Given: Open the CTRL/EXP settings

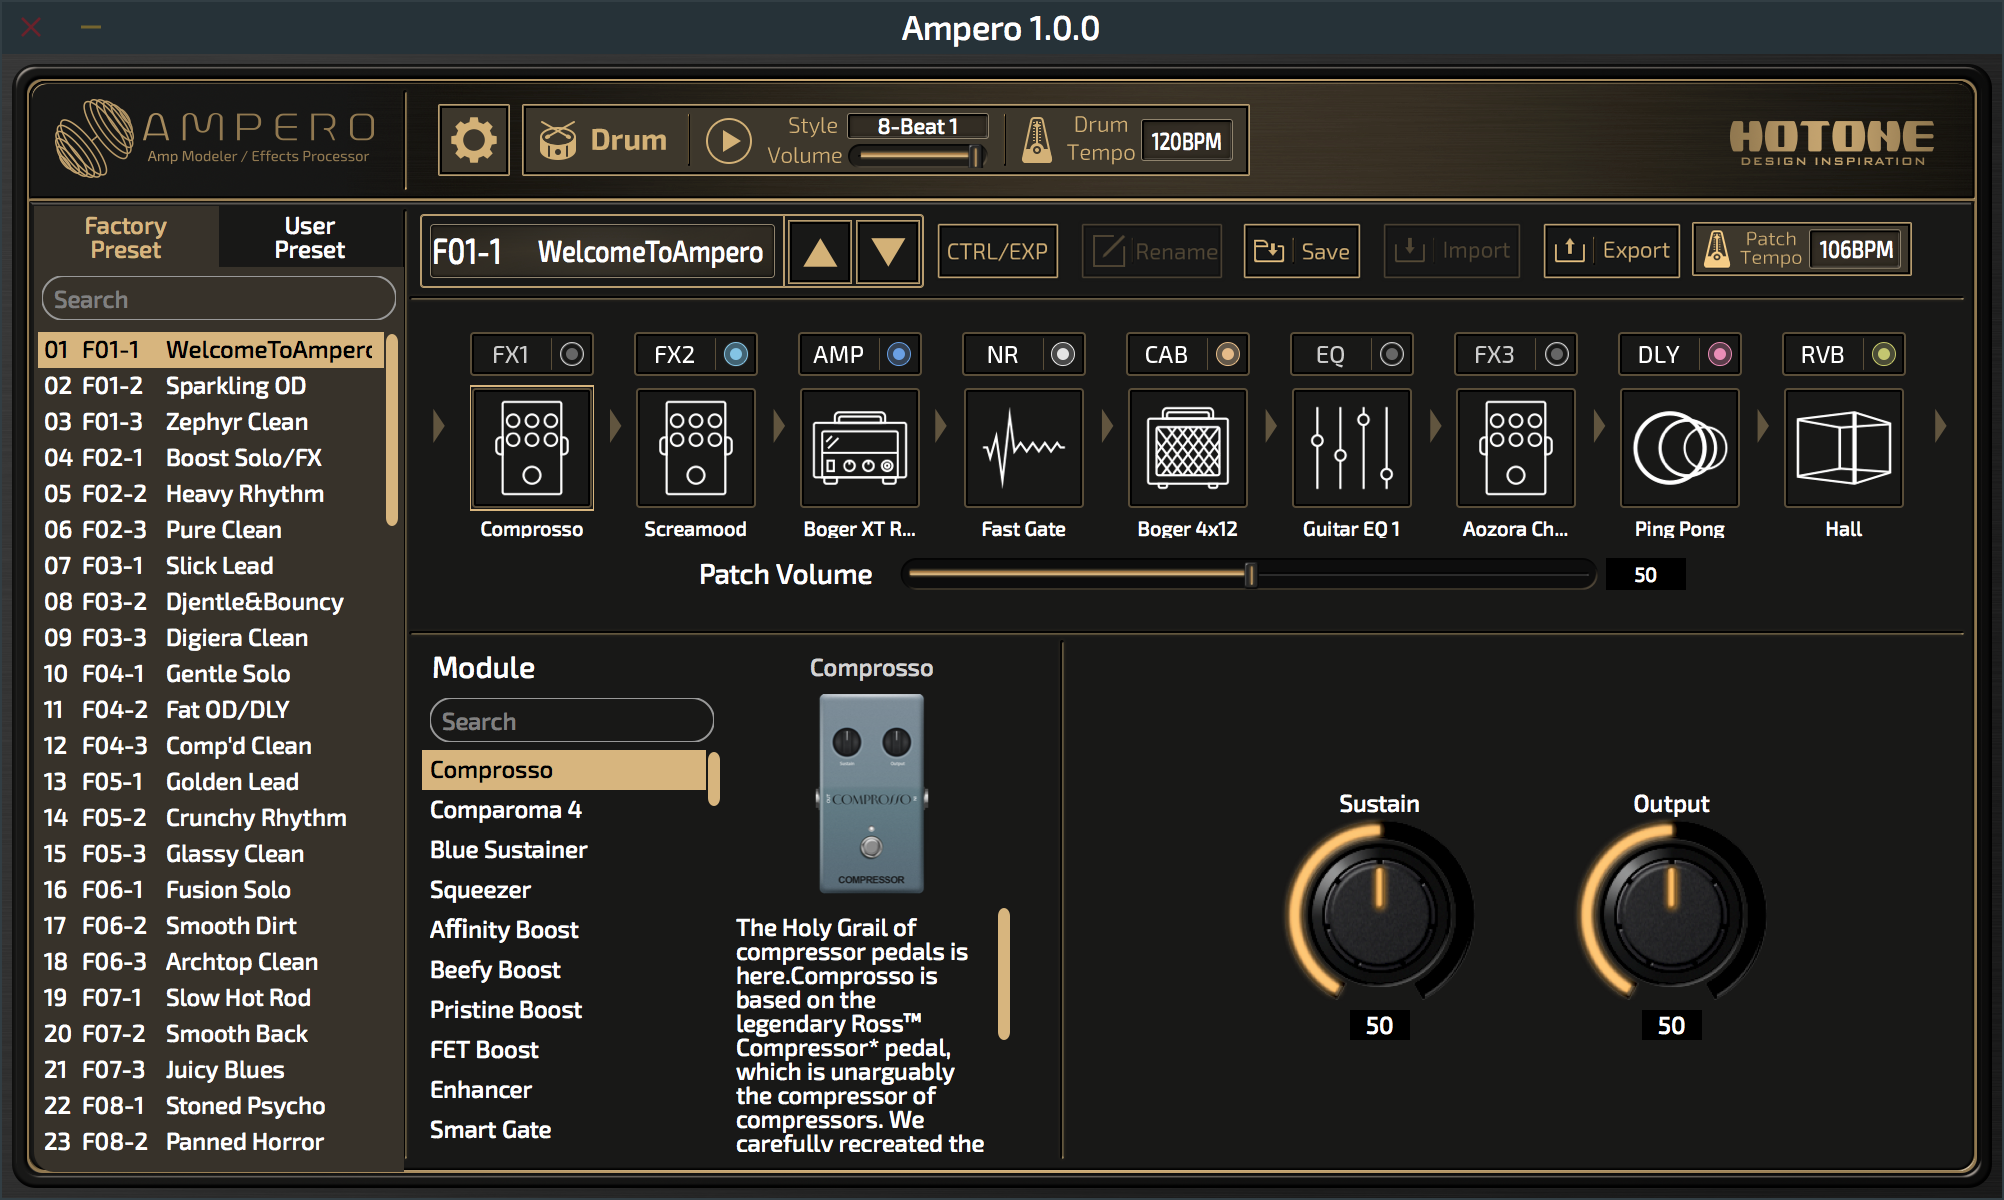Looking at the screenshot, I should pos(997,251).
